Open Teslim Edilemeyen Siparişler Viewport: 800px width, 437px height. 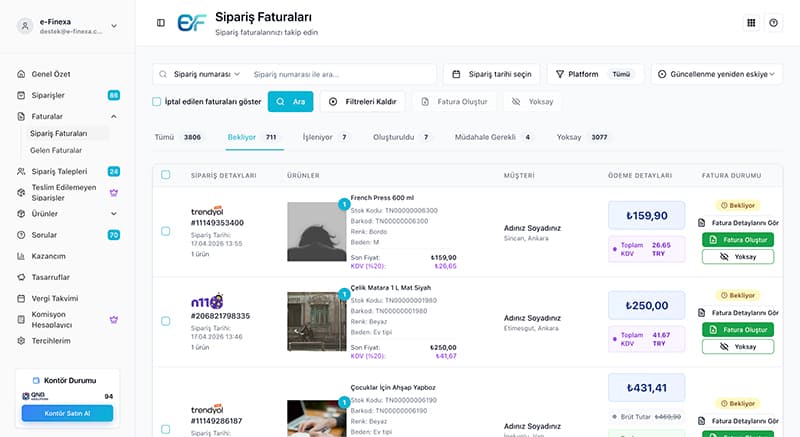(64, 193)
